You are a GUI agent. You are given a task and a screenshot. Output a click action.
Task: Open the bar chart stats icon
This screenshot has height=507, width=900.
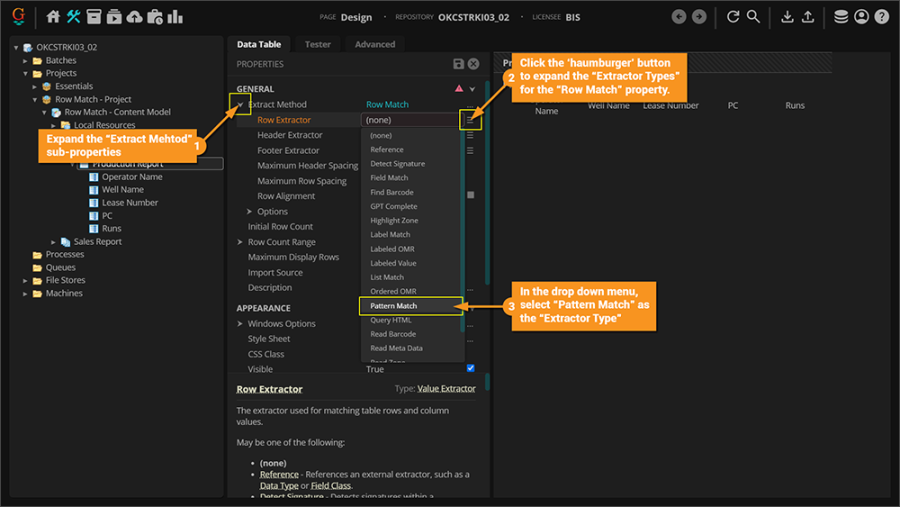pos(175,17)
